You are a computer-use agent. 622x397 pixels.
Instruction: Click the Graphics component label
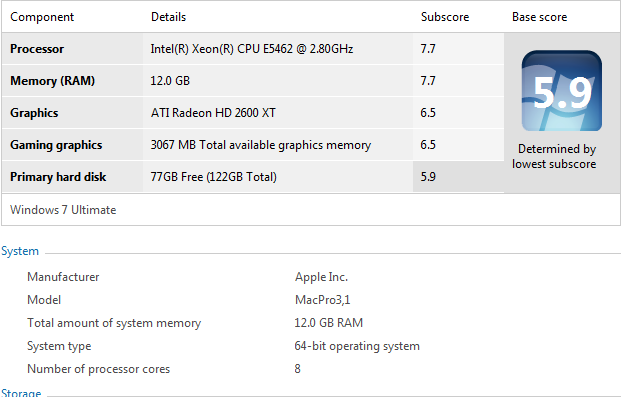[x=34, y=113]
